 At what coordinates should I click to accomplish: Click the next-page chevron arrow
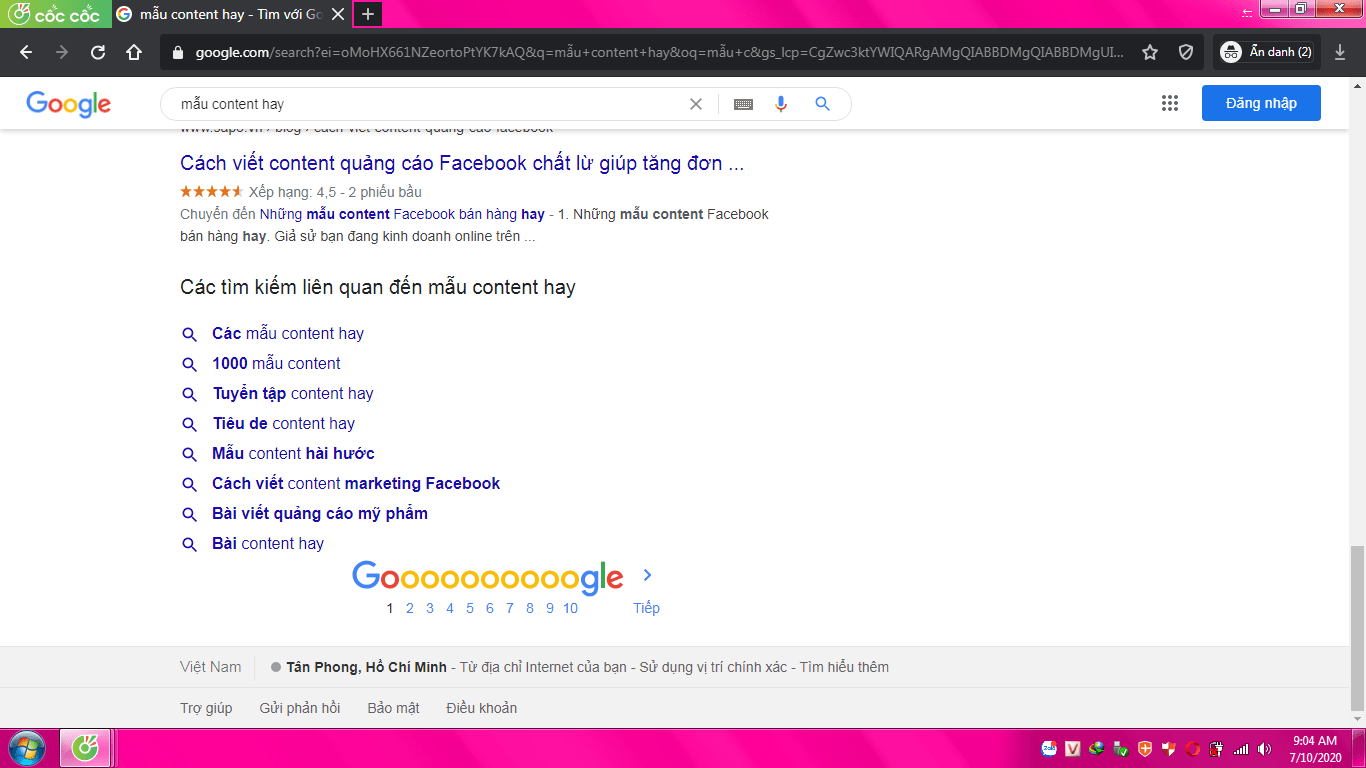pyautogui.click(x=647, y=575)
